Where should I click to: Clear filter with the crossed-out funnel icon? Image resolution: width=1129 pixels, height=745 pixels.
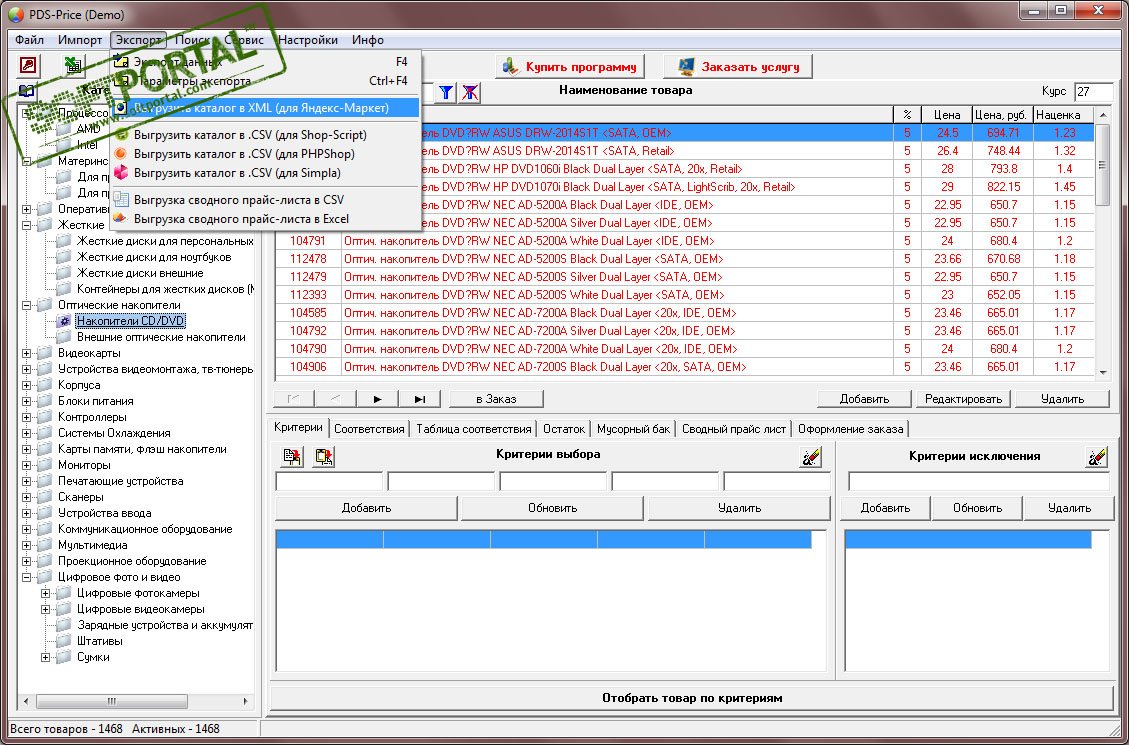coord(470,92)
